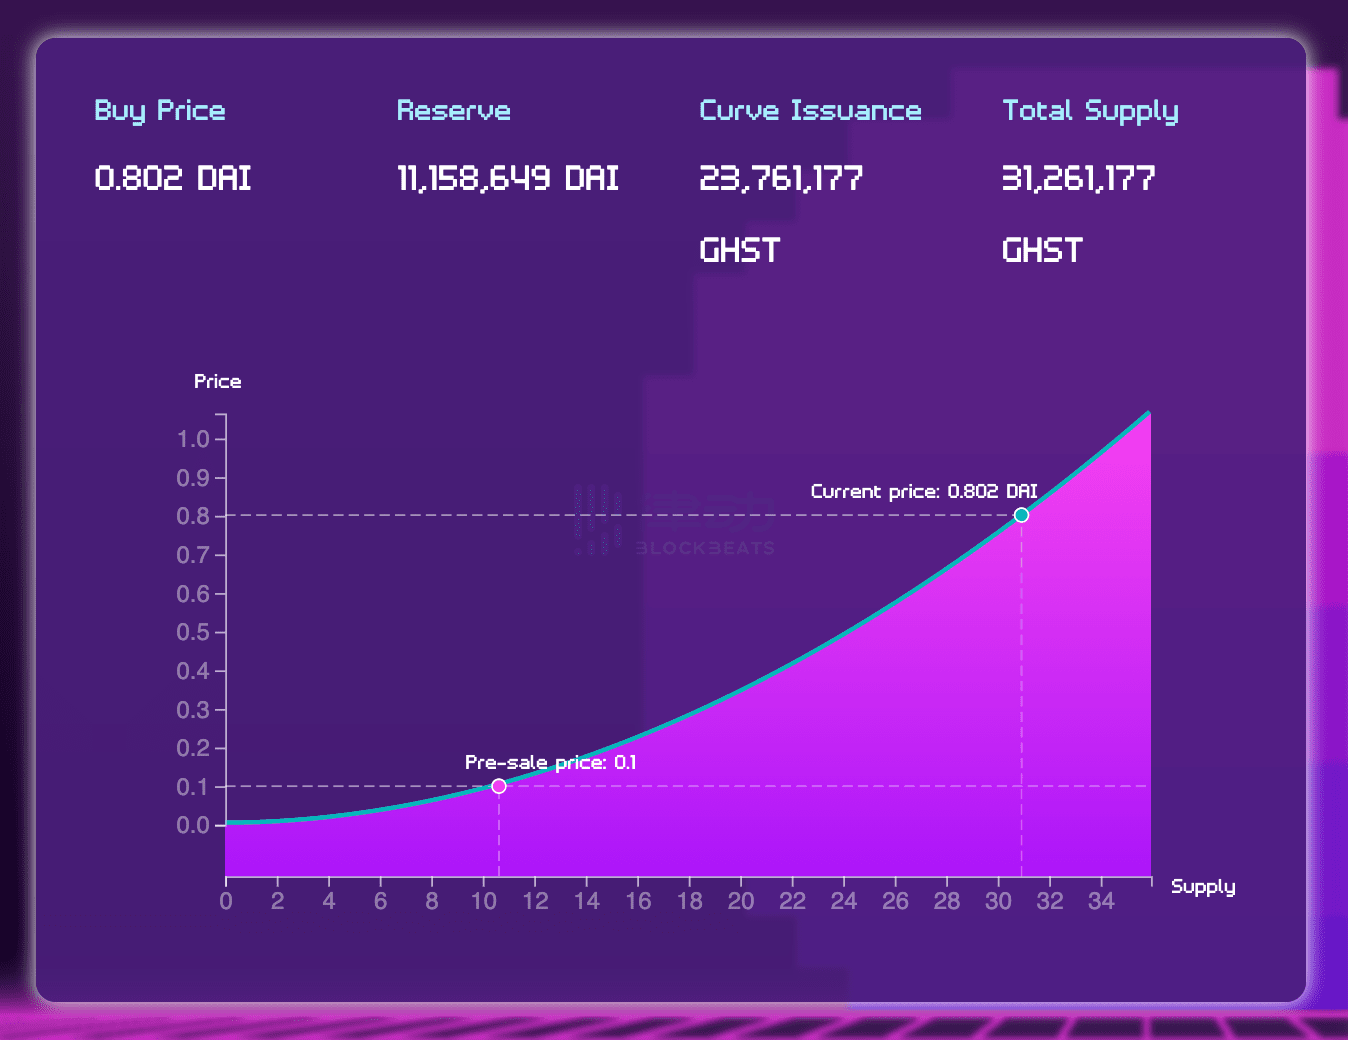This screenshot has width=1348, height=1040.
Task: Click the Price axis title
Action: (x=217, y=381)
